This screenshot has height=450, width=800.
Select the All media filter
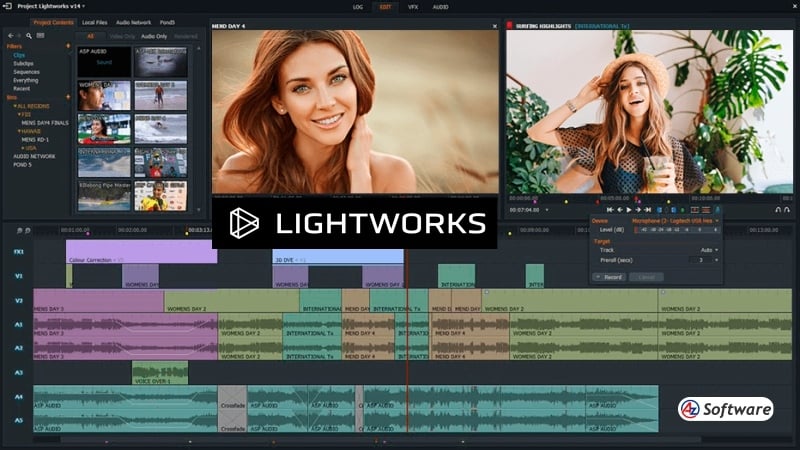[x=90, y=36]
